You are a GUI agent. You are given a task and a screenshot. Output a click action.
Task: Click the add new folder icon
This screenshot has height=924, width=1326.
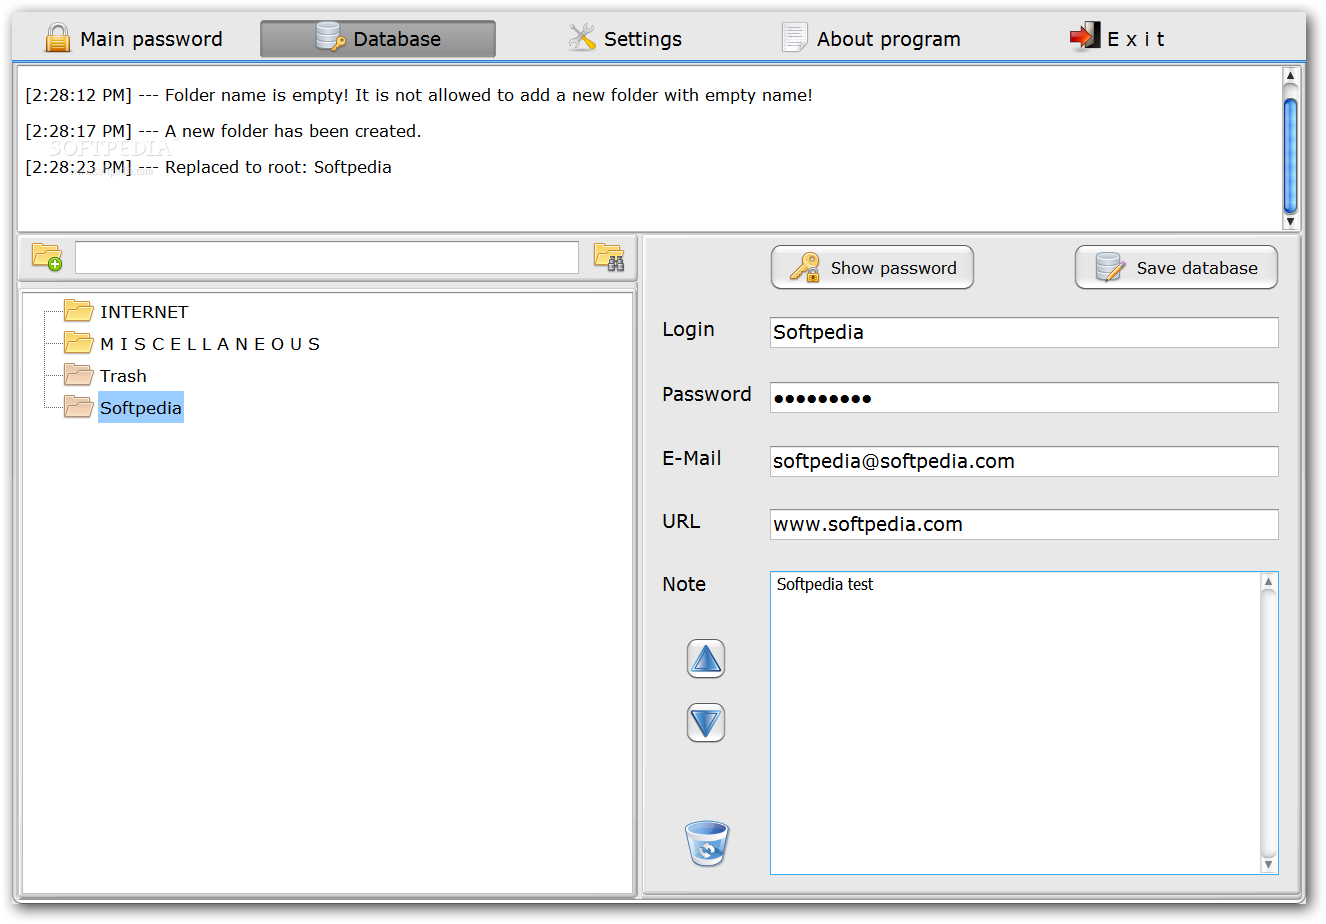[47, 257]
